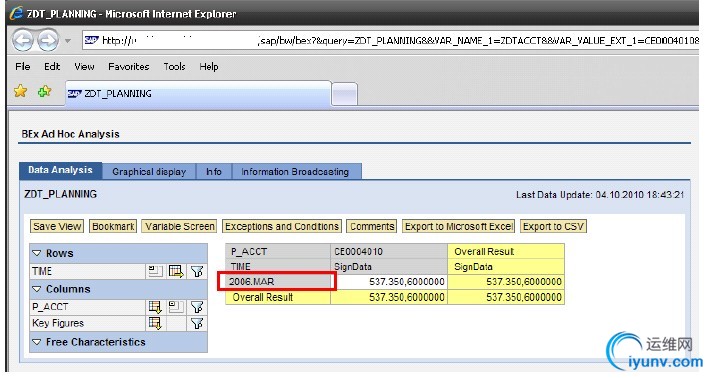Switch to Graphical display tab

[x=149, y=172]
